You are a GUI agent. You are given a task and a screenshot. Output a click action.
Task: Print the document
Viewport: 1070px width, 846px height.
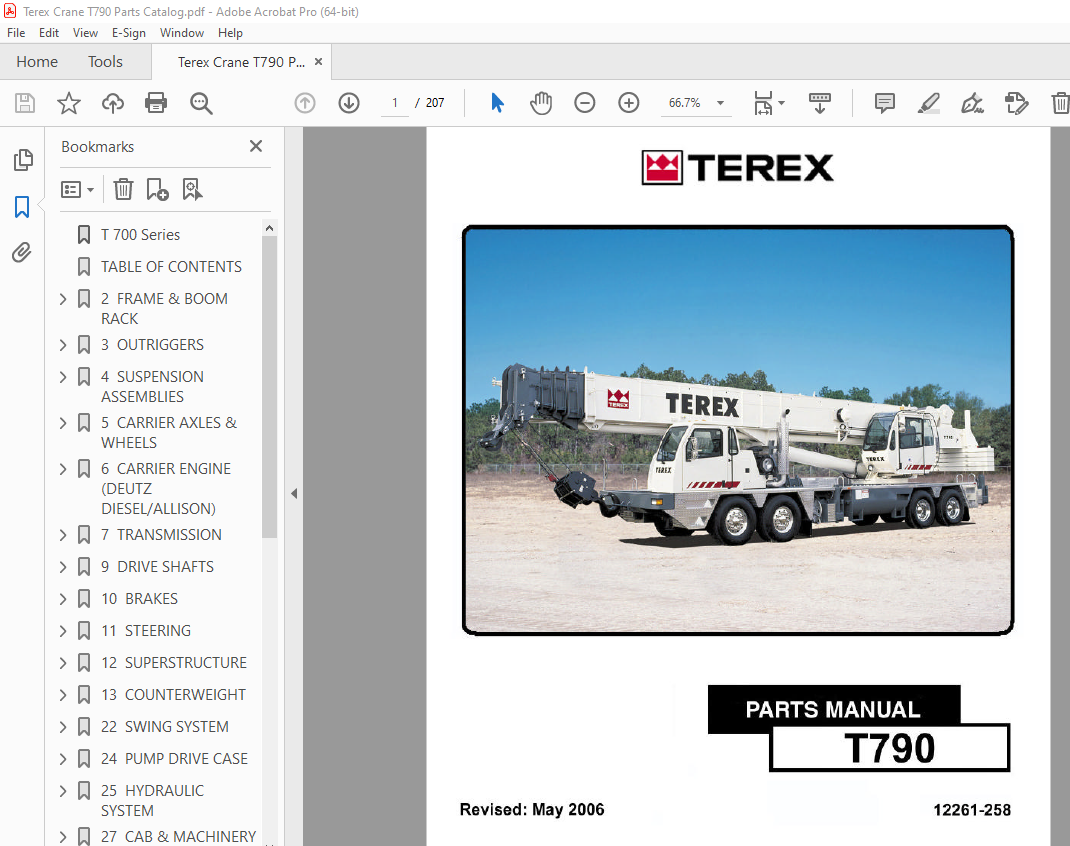(x=156, y=103)
